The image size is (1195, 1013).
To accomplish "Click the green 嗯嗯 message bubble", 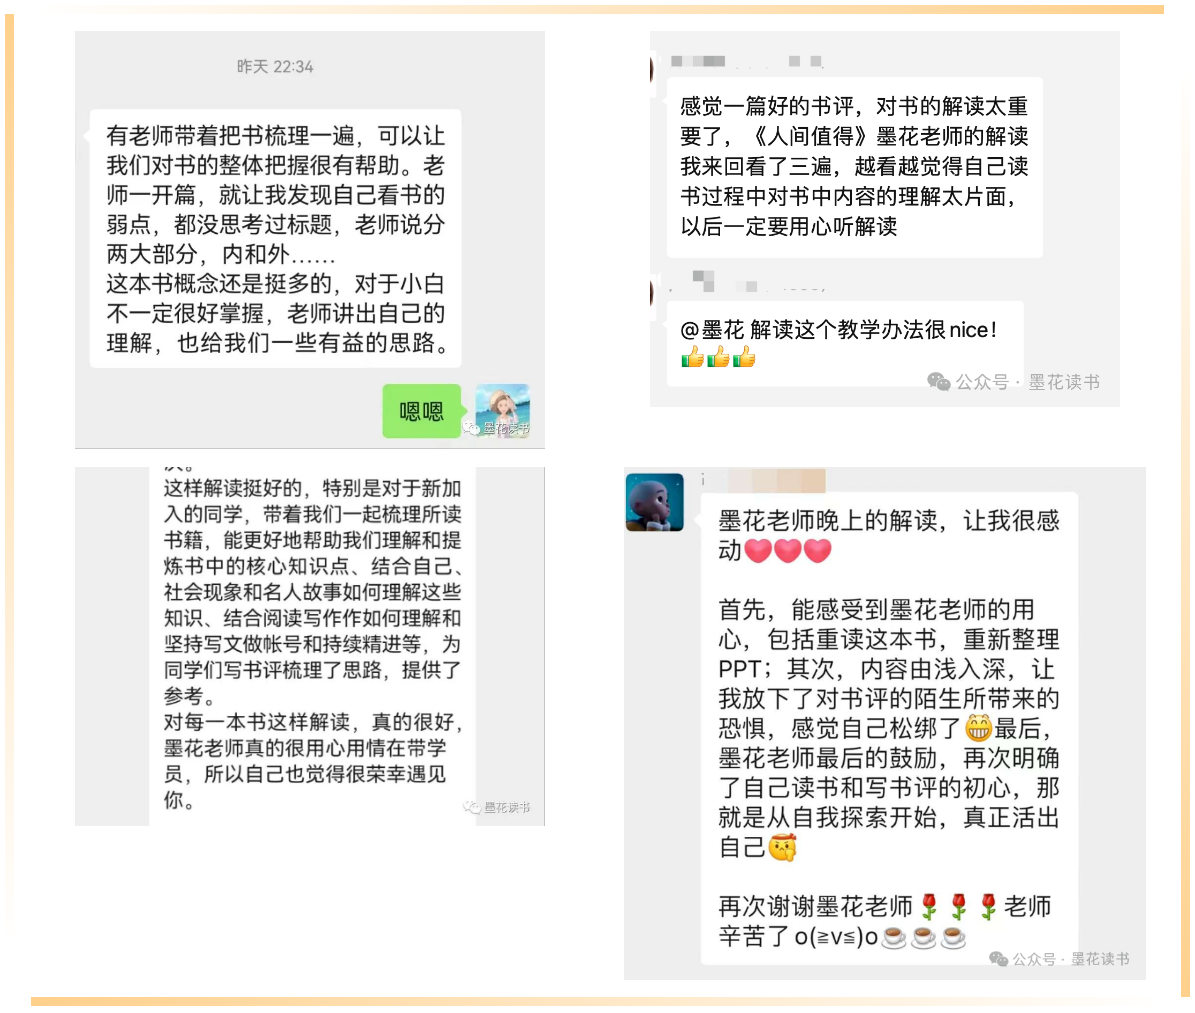I will (421, 411).
